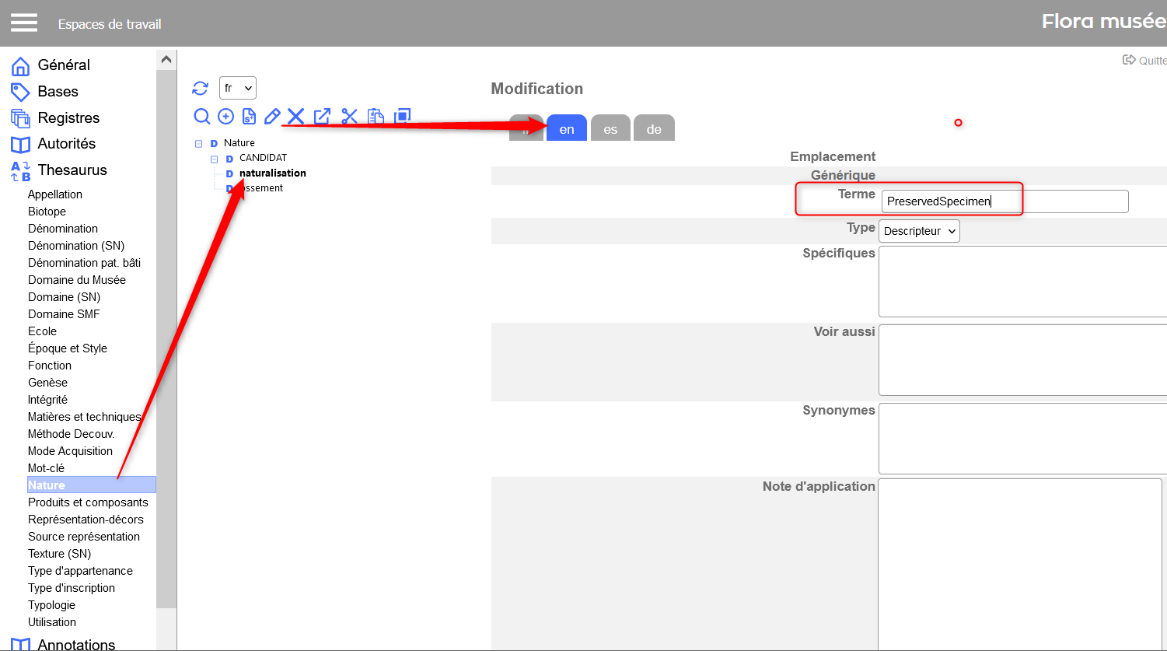Open the Type Descripteur dropdown
The width and height of the screenshot is (1167, 651).
coord(919,231)
